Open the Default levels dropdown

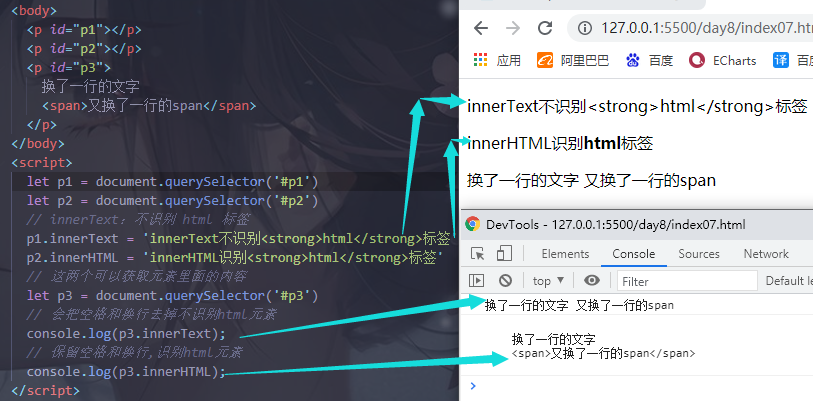[x=789, y=281]
